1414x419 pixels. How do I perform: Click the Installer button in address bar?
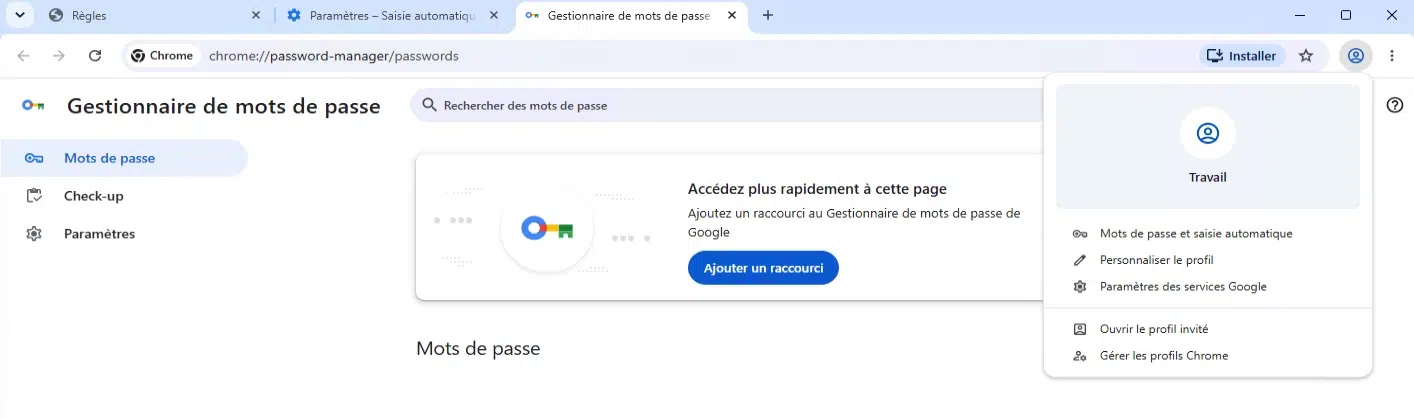[x=1243, y=56]
